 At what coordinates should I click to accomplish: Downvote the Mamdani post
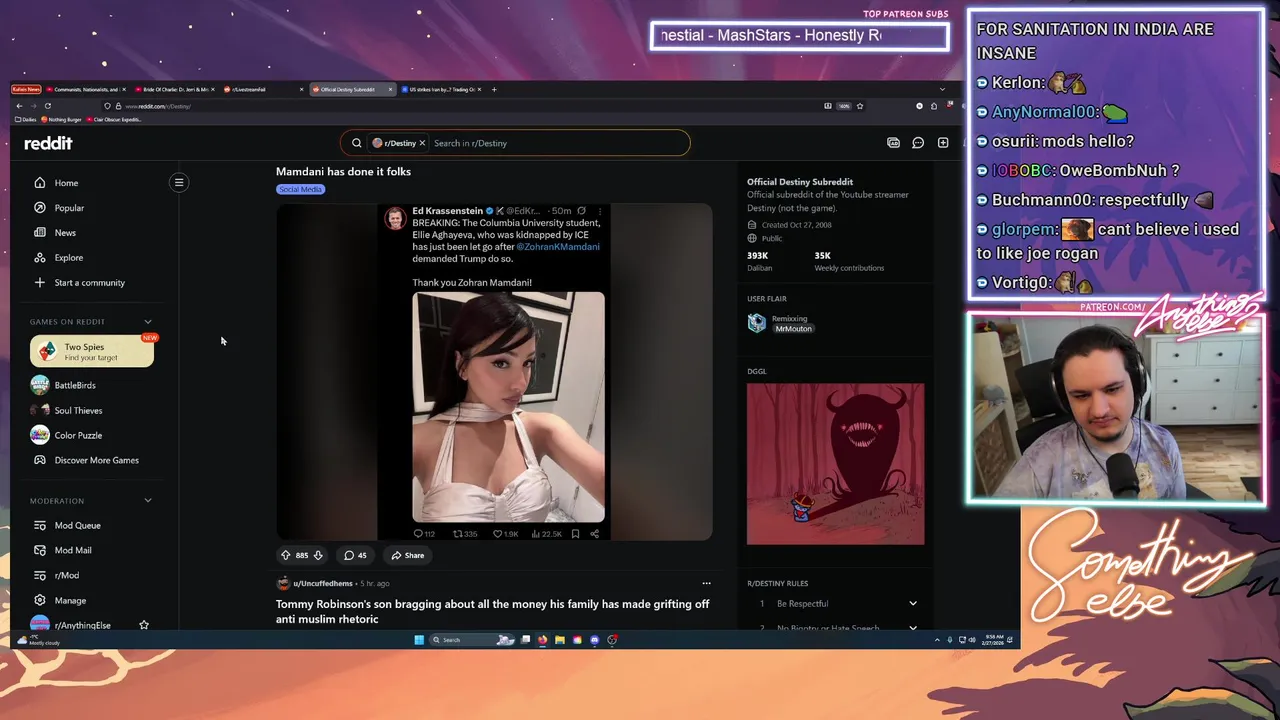pos(318,555)
